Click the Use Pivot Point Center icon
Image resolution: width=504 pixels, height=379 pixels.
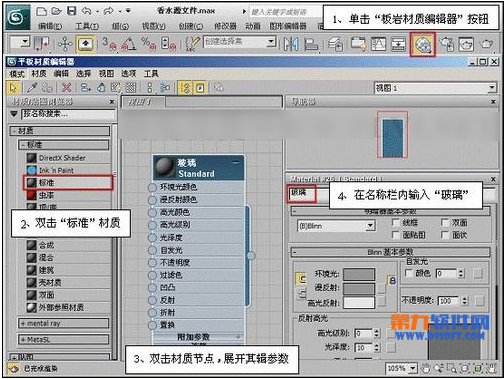click(x=43, y=44)
